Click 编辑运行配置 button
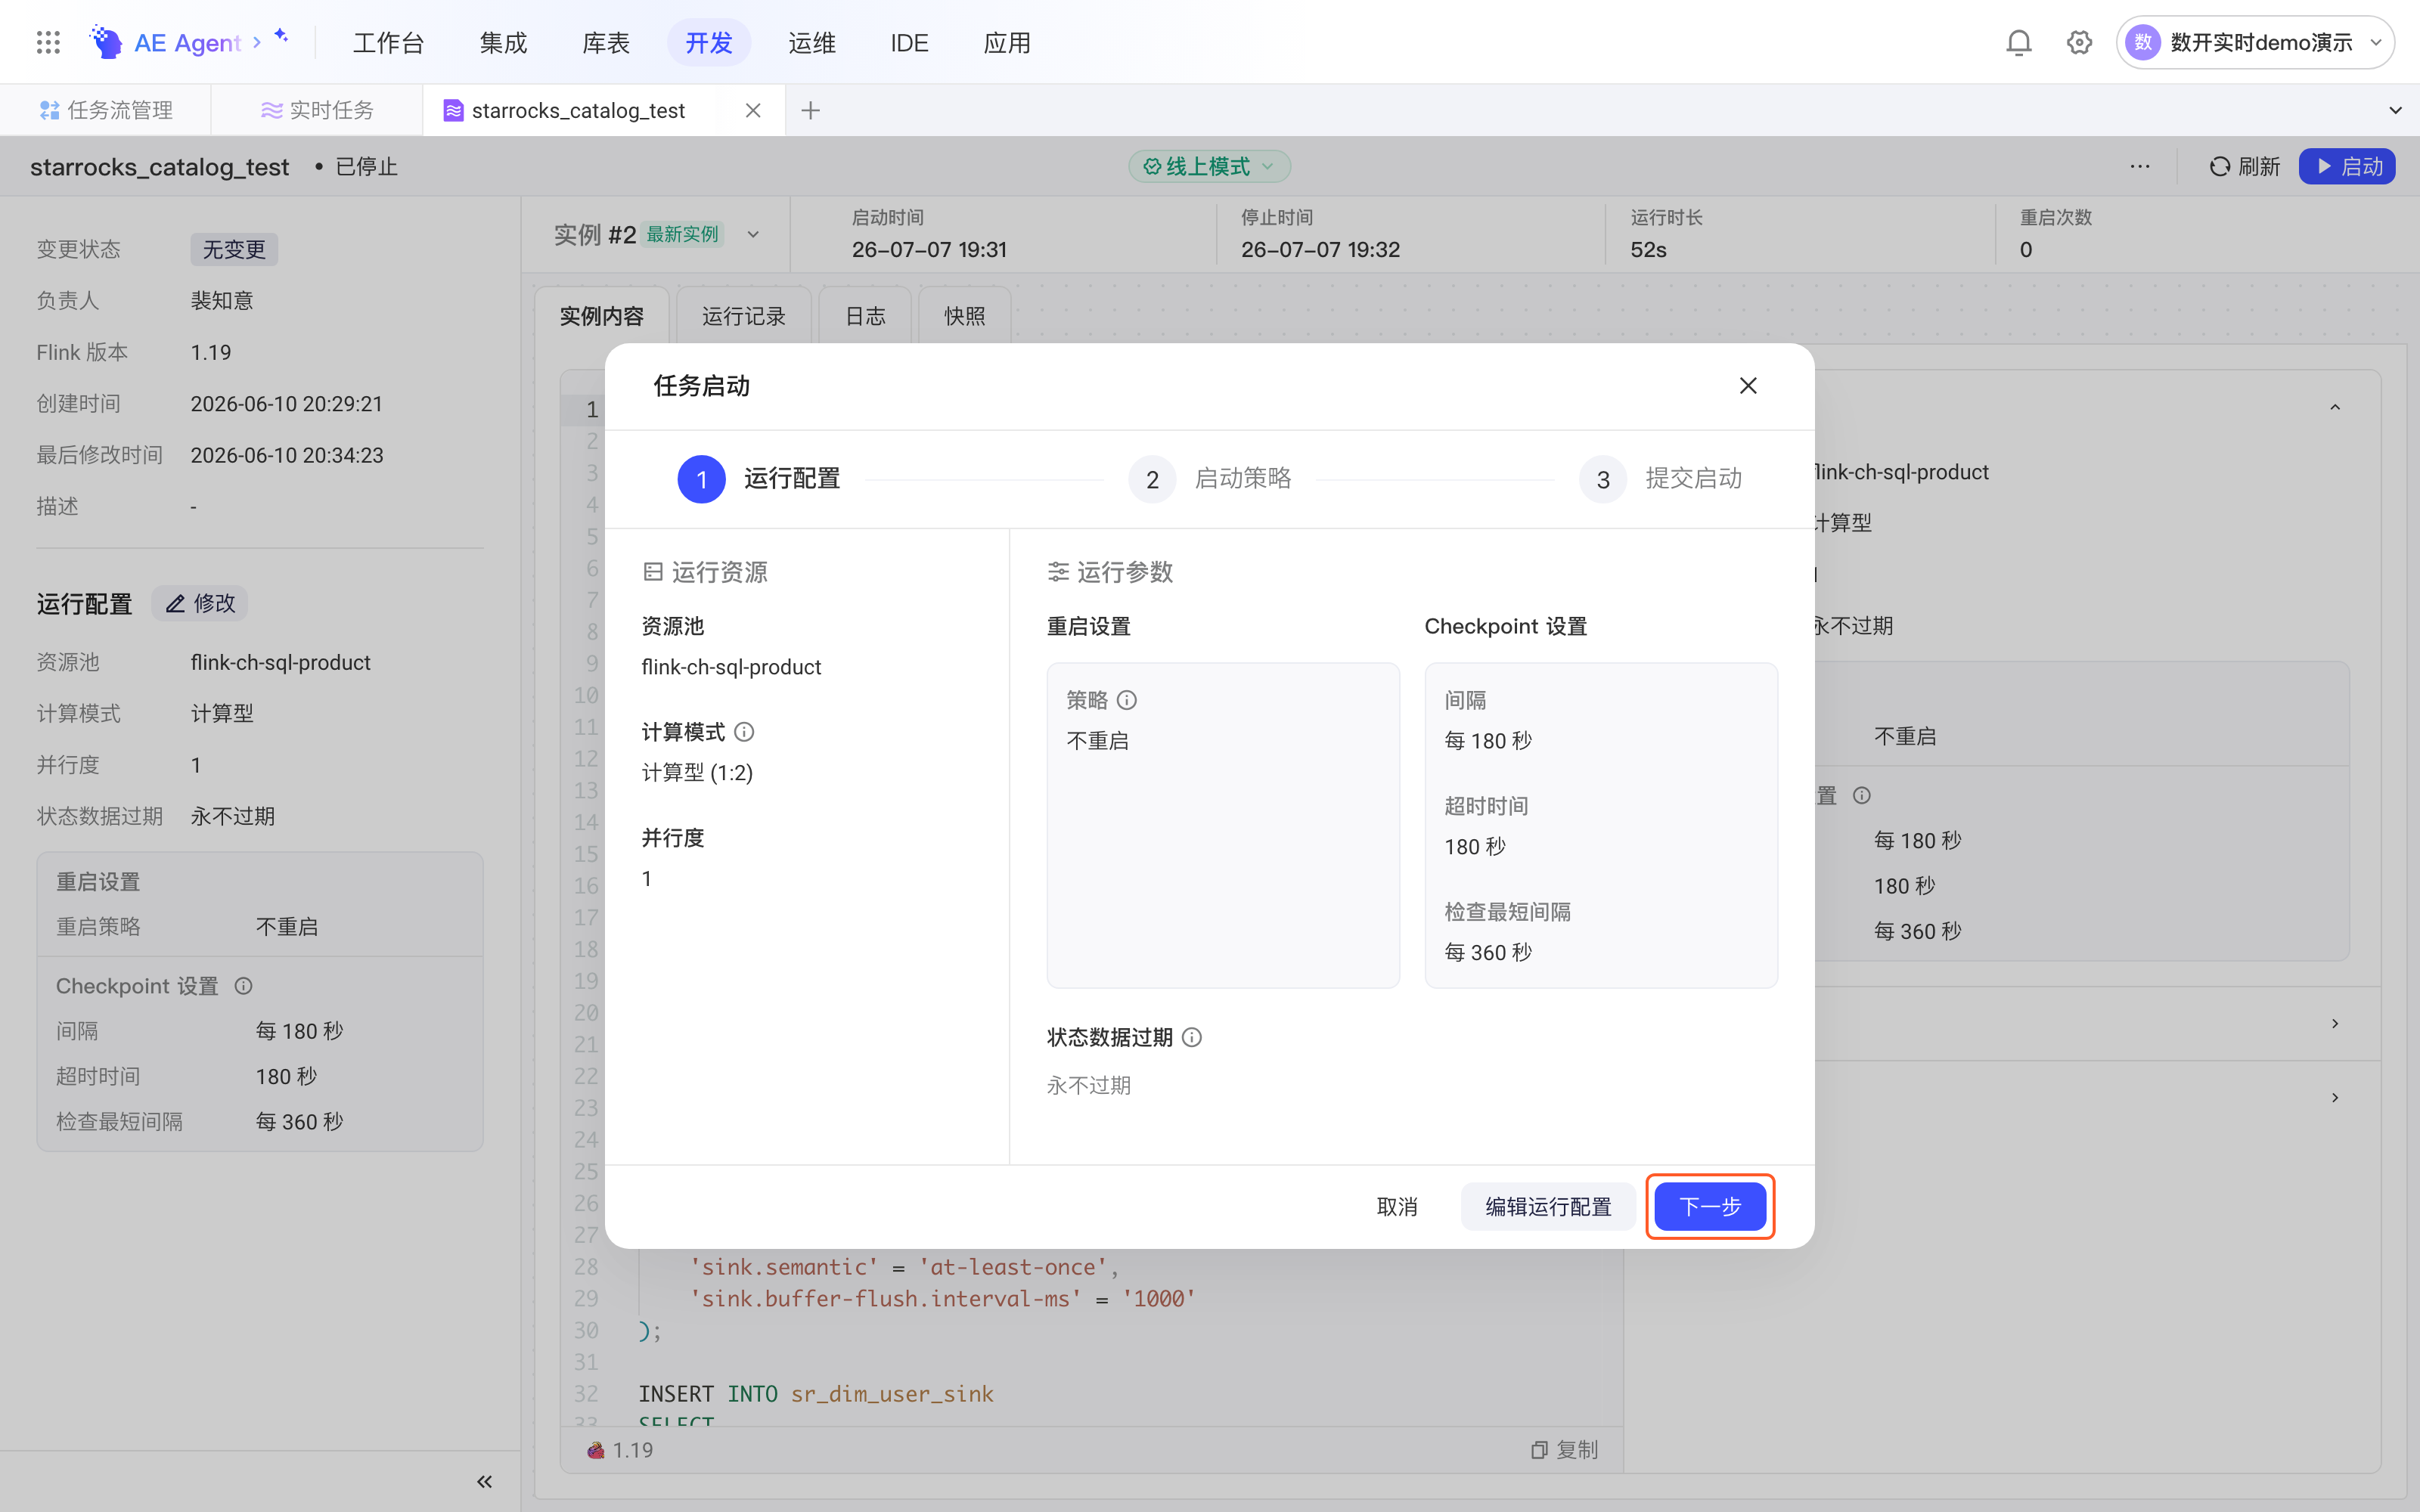The height and width of the screenshot is (1512, 2420). point(1548,1206)
